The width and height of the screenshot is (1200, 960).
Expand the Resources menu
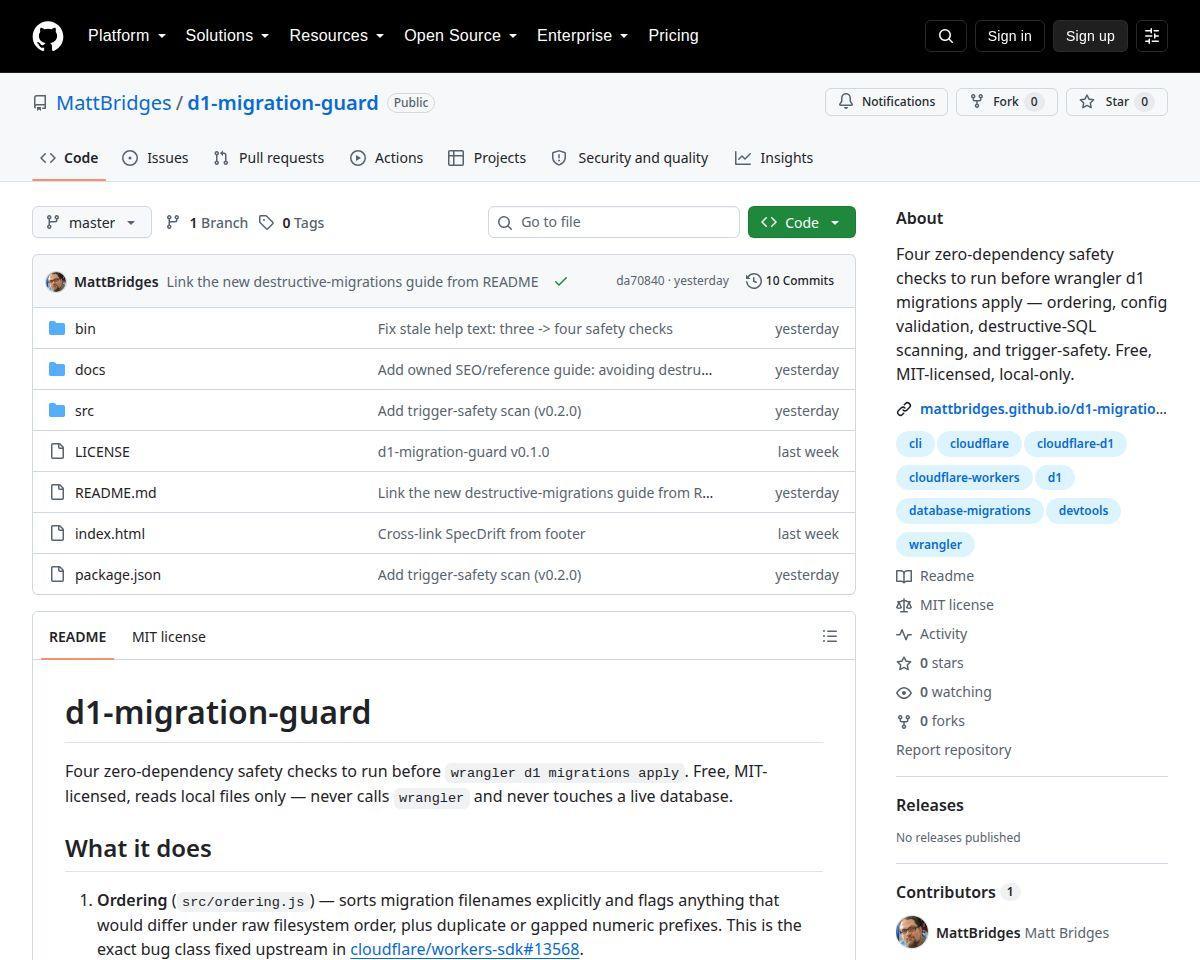coord(337,36)
